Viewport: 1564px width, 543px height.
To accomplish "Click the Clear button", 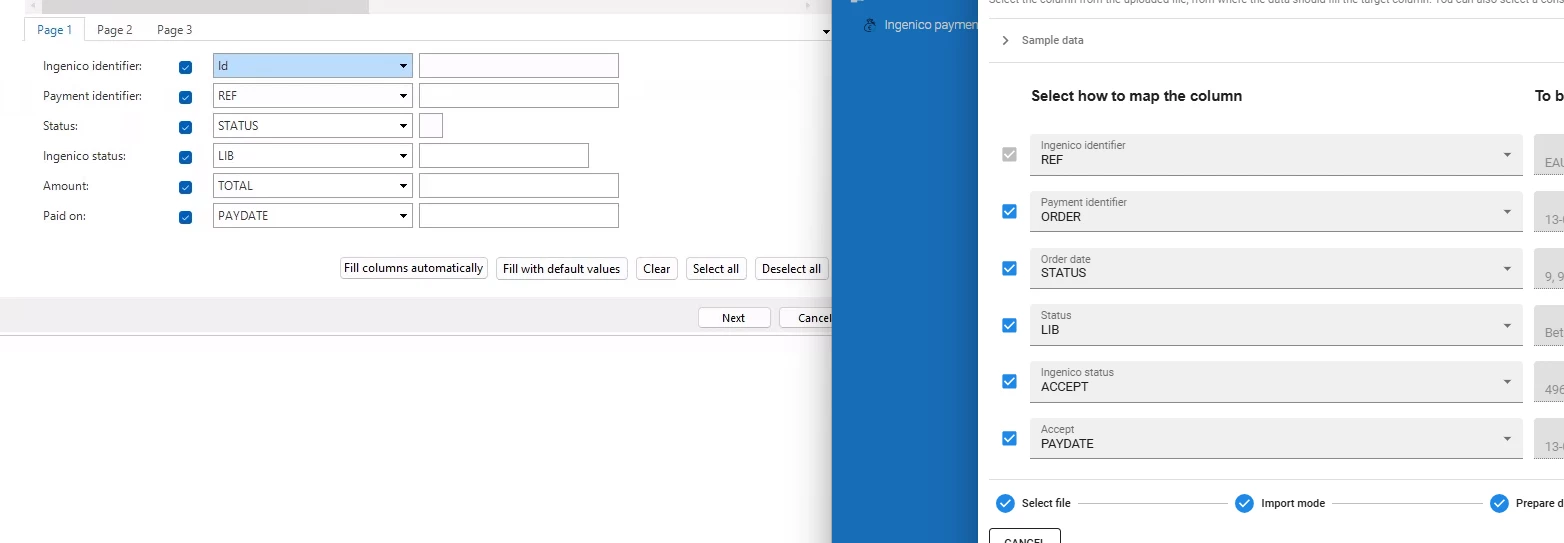I will (x=657, y=268).
